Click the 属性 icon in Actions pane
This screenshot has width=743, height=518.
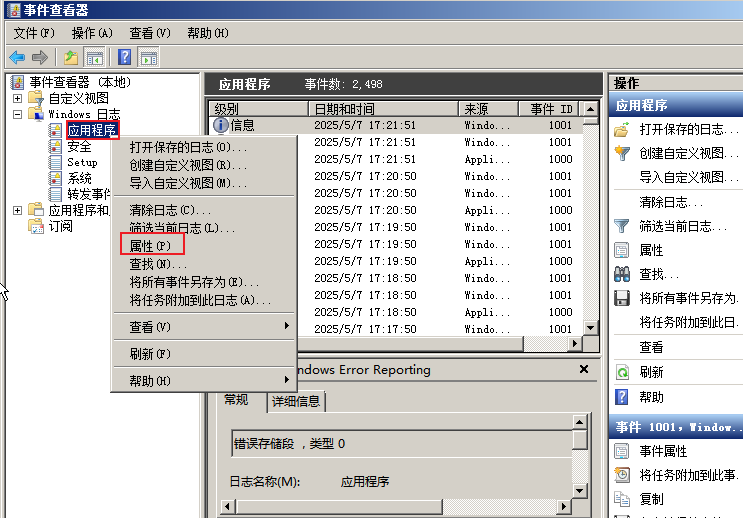coord(622,250)
